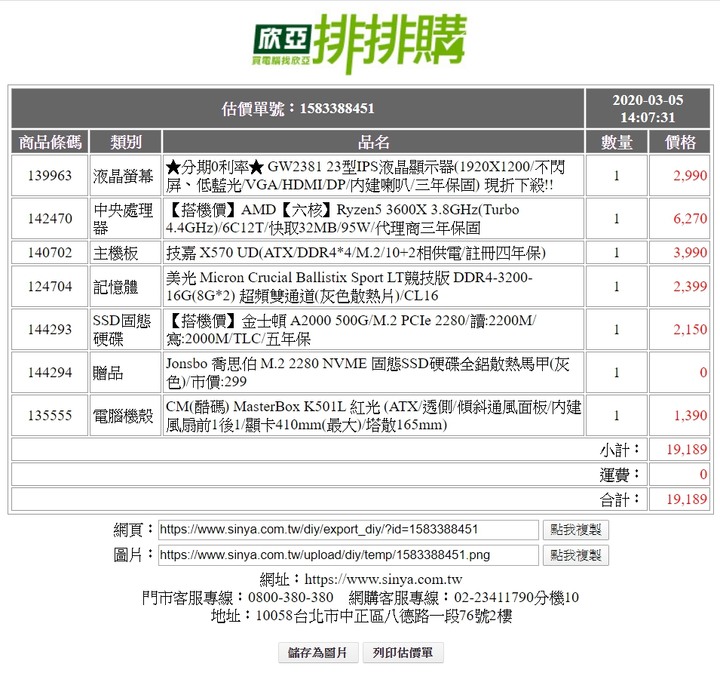Click the price 2,150

point(690,329)
